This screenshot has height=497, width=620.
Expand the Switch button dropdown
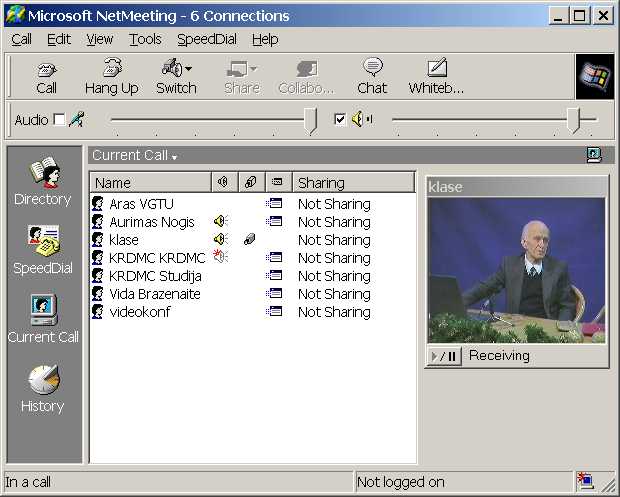(x=188, y=69)
